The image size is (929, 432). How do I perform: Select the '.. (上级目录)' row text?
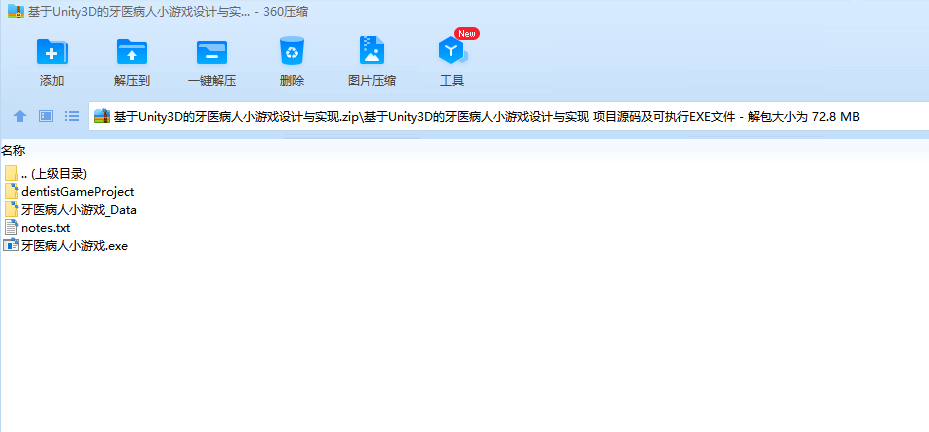[x=54, y=174]
